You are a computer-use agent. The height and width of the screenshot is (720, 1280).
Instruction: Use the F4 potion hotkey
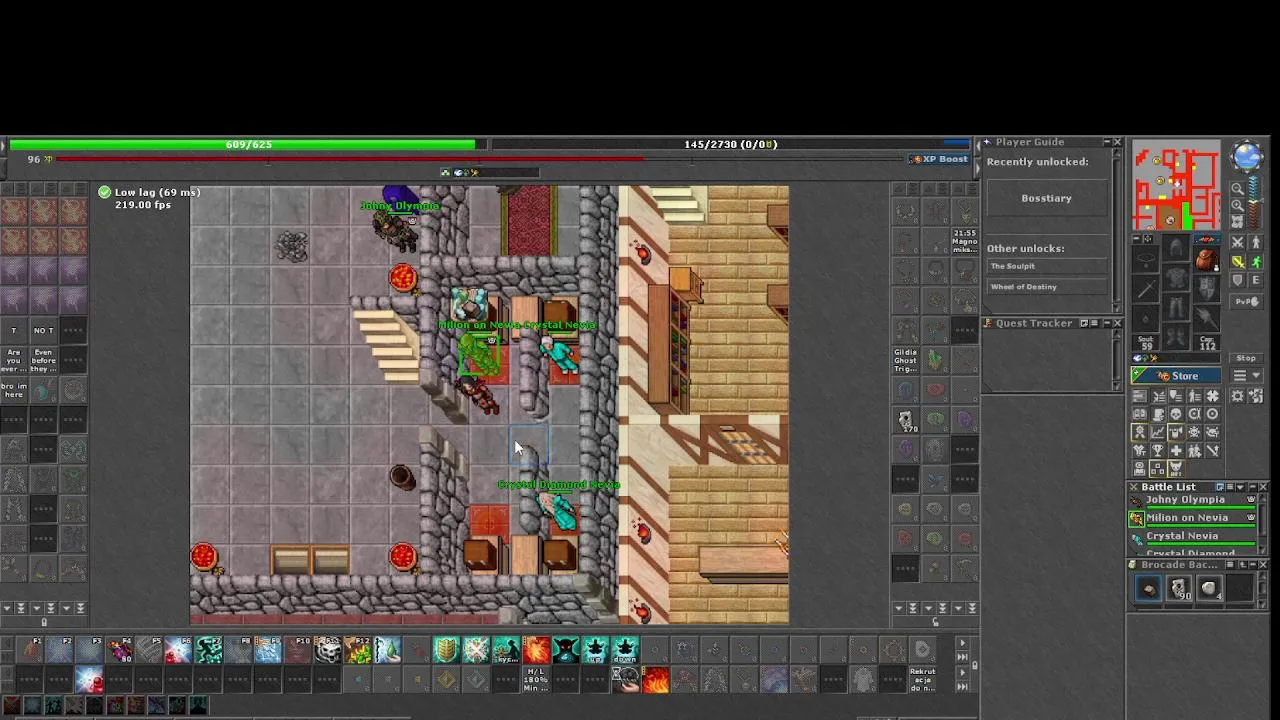119,650
